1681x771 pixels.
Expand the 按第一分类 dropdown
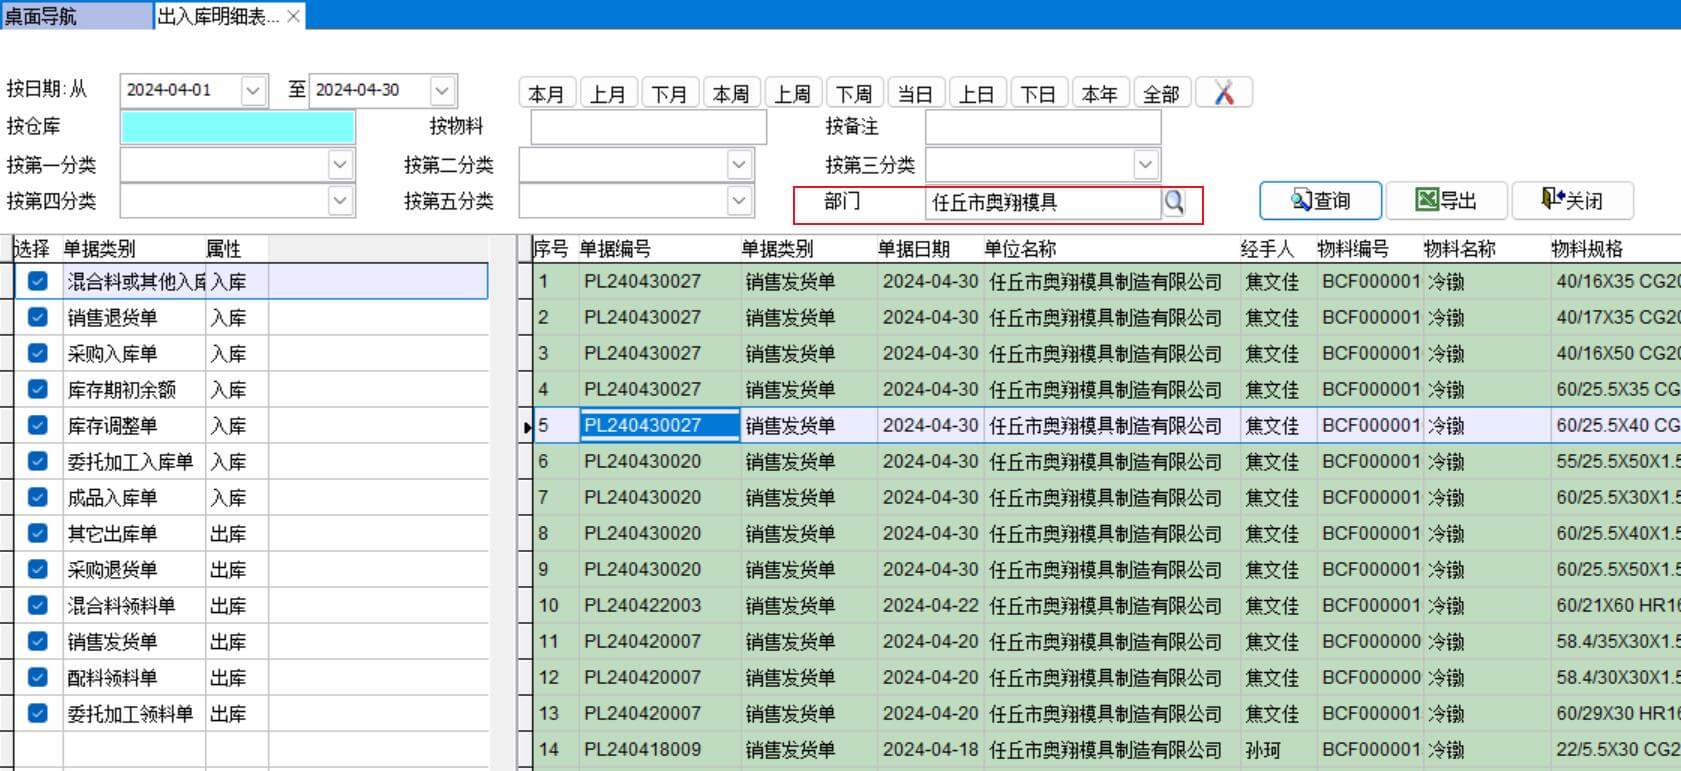340,164
